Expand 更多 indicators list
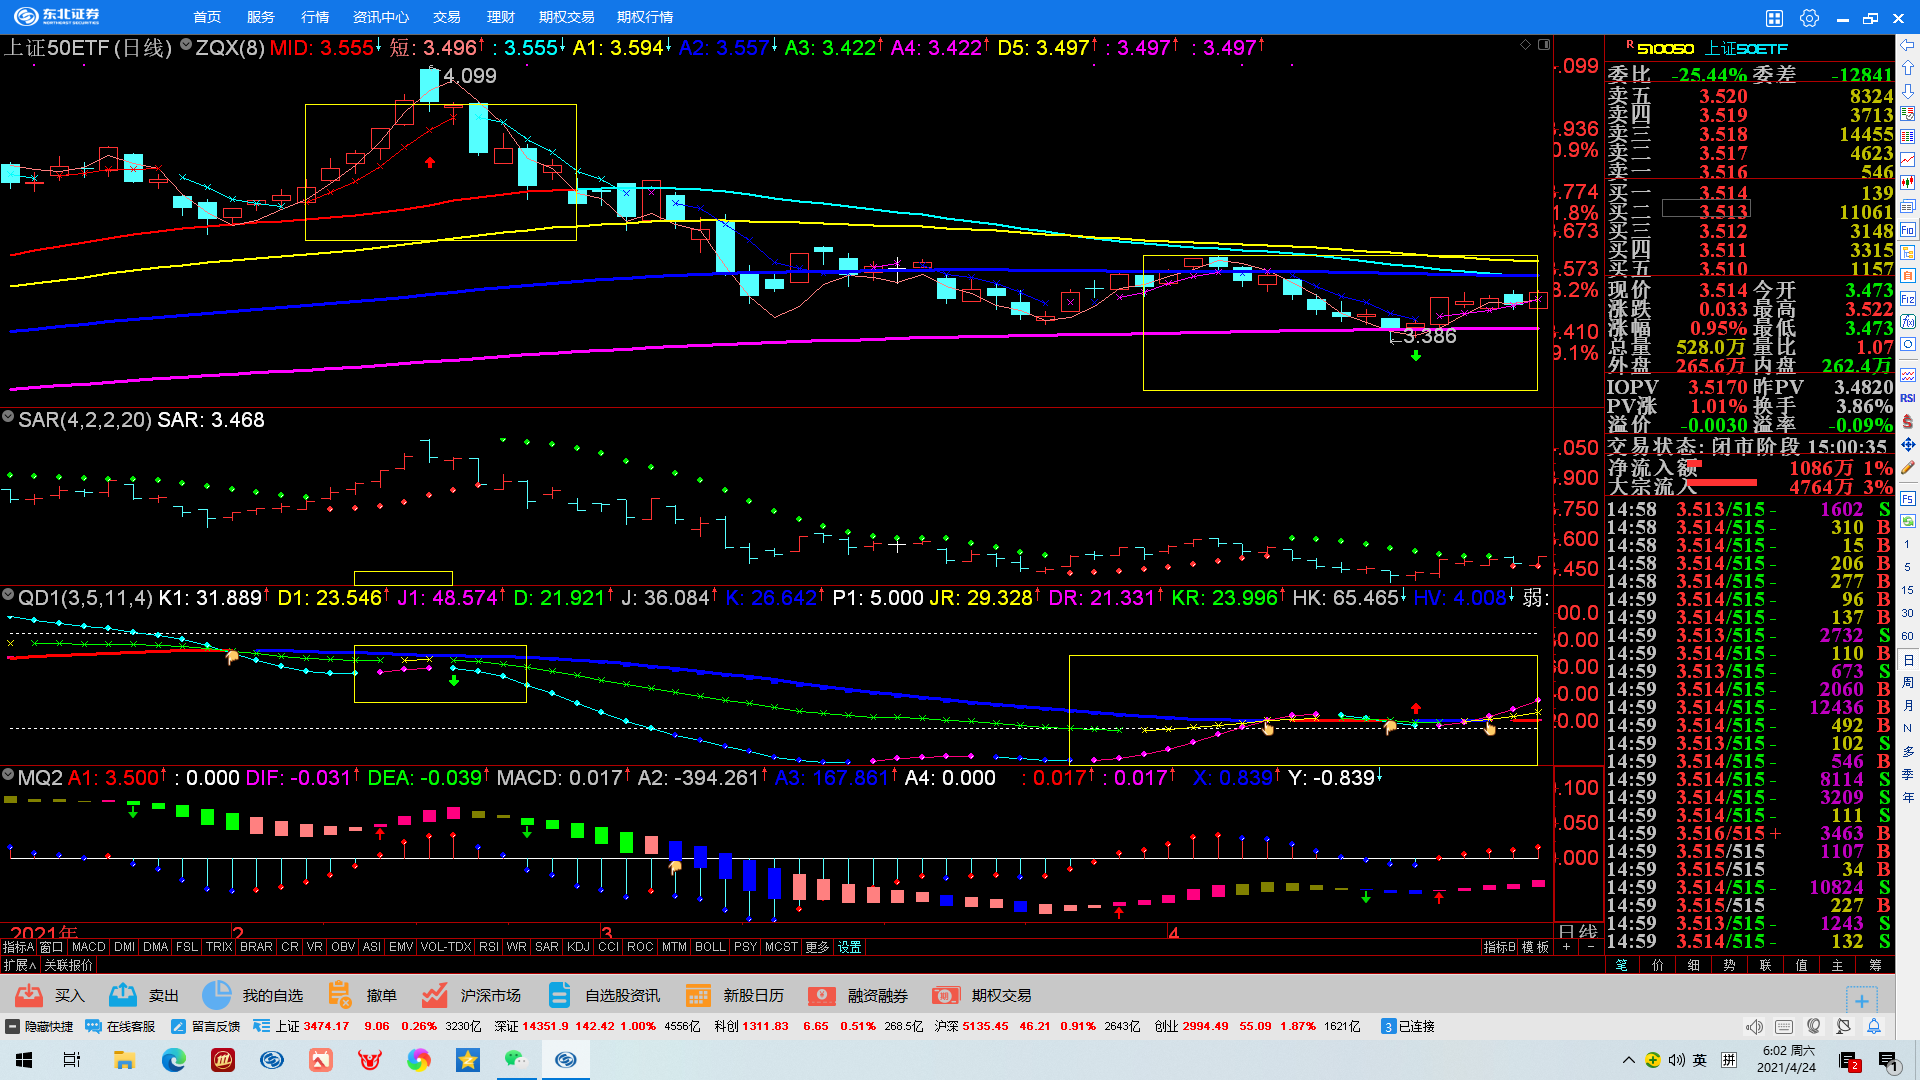Screen dimensions: 1920x1080 [817, 947]
